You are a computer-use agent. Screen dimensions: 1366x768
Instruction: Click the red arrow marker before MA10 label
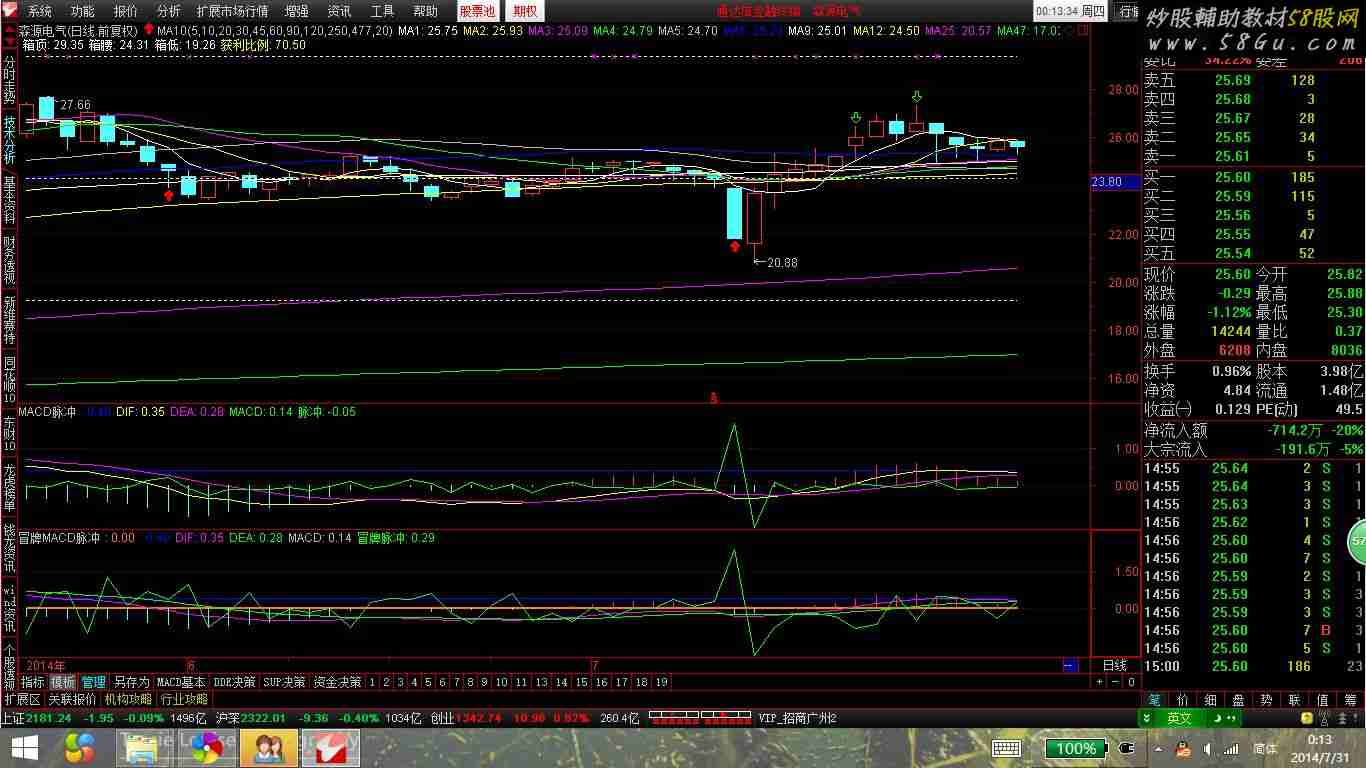pos(149,30)
